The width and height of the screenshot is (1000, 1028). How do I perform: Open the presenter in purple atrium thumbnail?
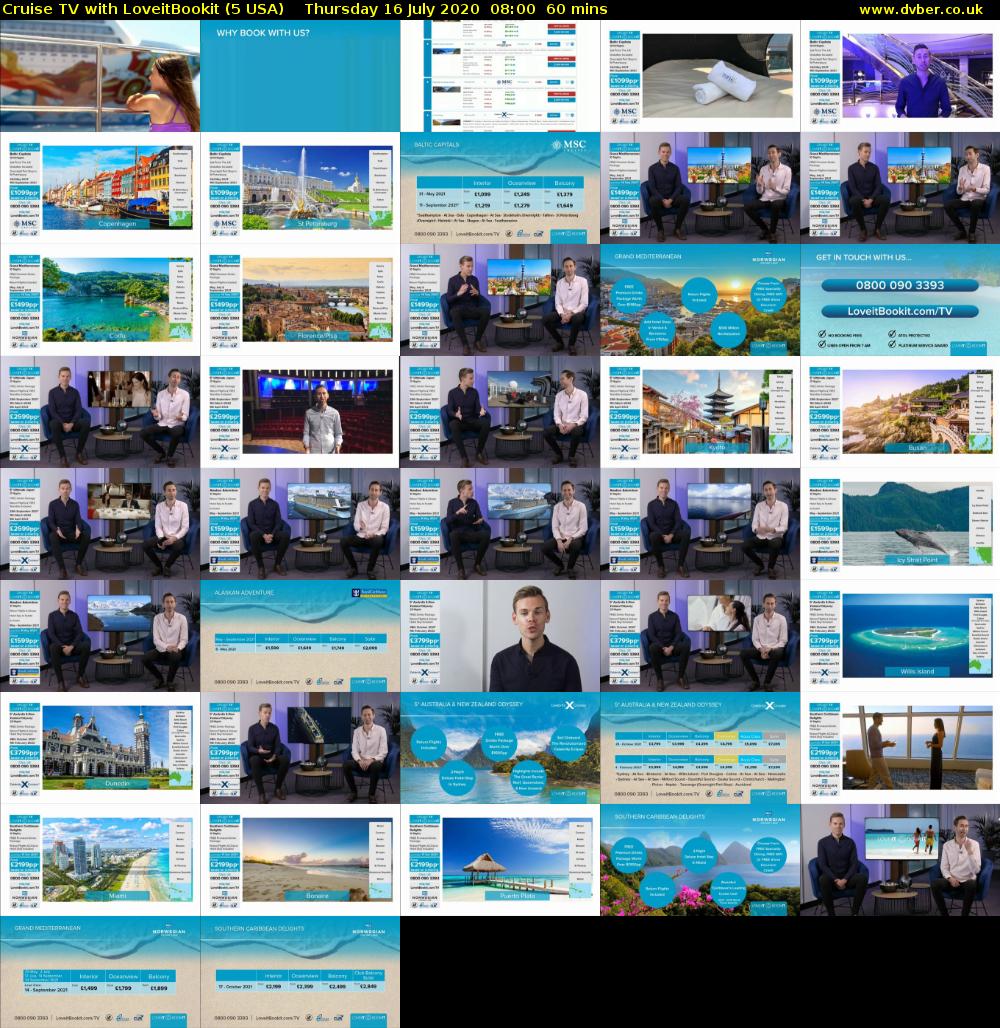click(900, 75)
